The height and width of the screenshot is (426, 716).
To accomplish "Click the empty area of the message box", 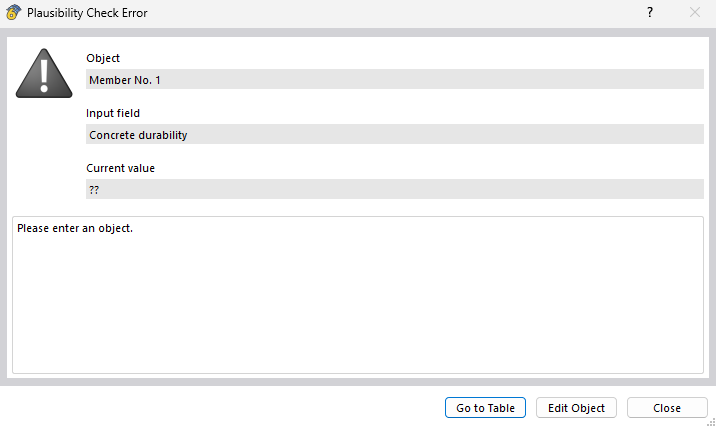I will coord(357,310).
